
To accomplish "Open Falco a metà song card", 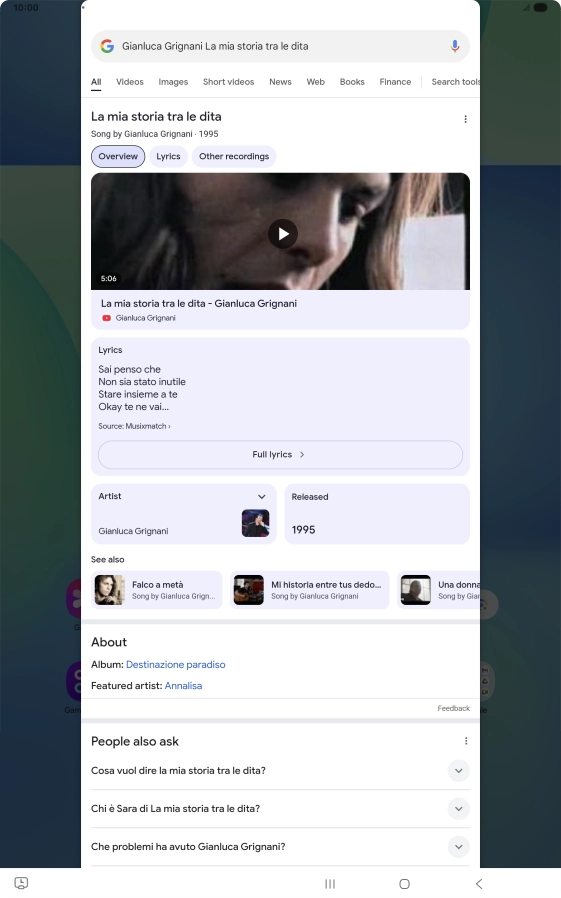I will pos(157,589).
